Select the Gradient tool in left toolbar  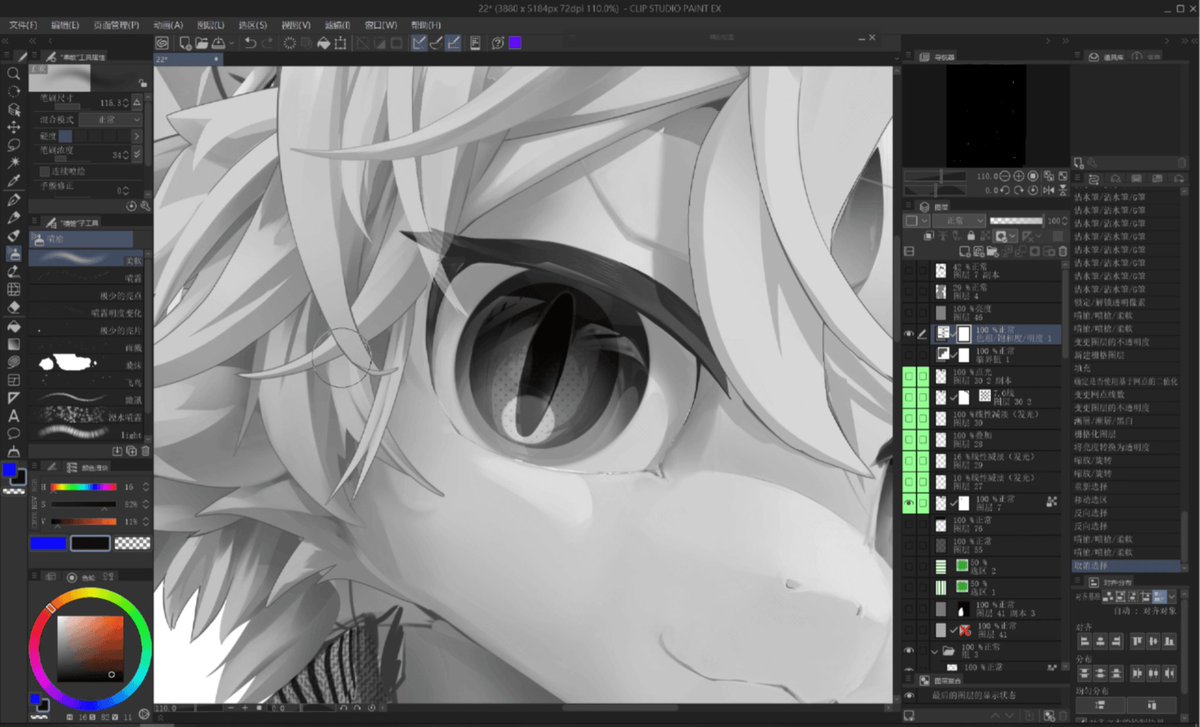(x=14, y=343)
